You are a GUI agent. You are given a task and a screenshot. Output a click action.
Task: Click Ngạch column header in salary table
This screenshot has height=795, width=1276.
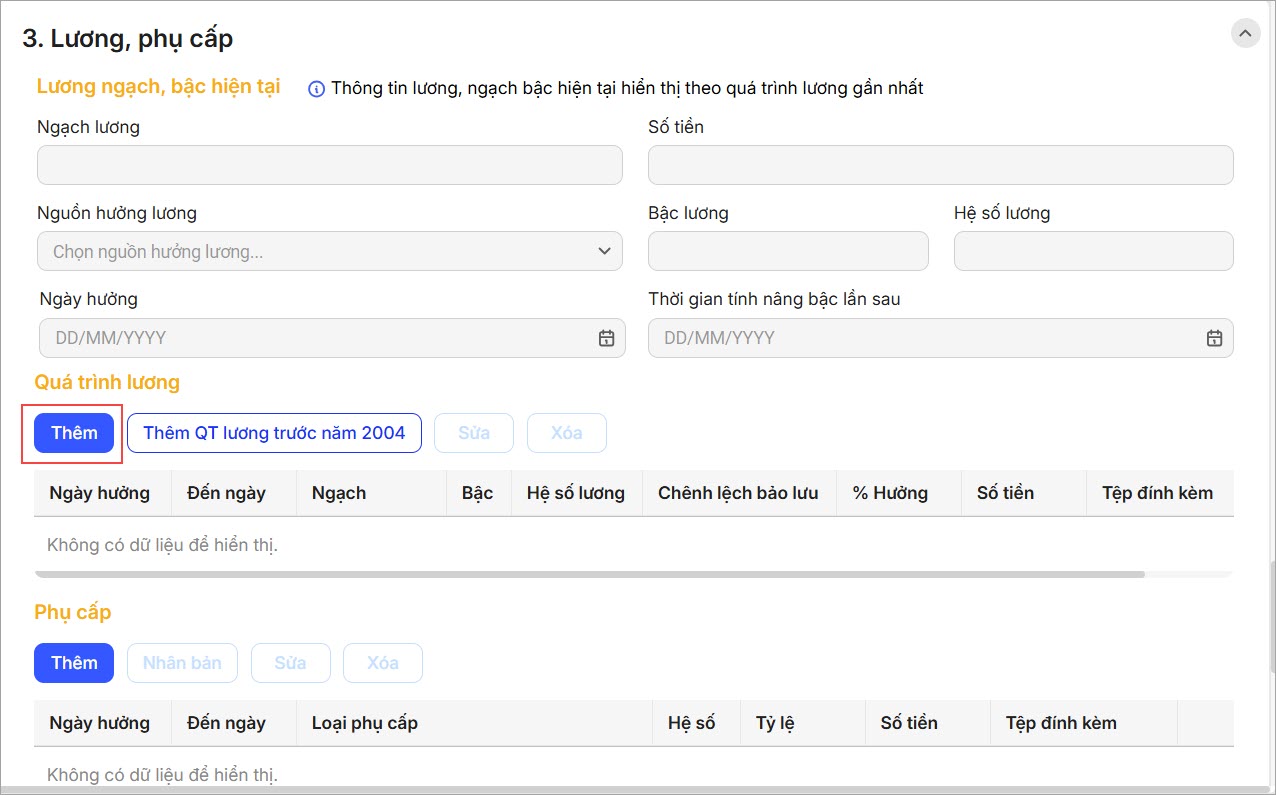click(339, 493)
